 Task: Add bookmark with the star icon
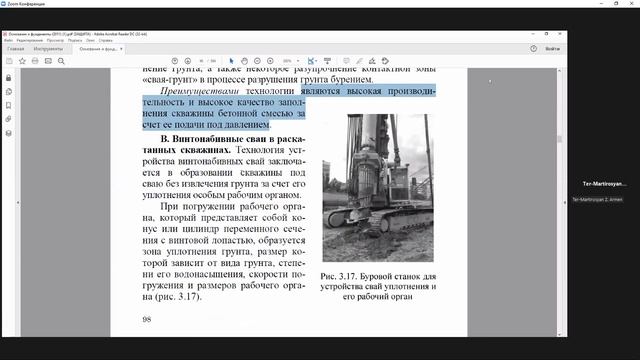tap(22, 61)
